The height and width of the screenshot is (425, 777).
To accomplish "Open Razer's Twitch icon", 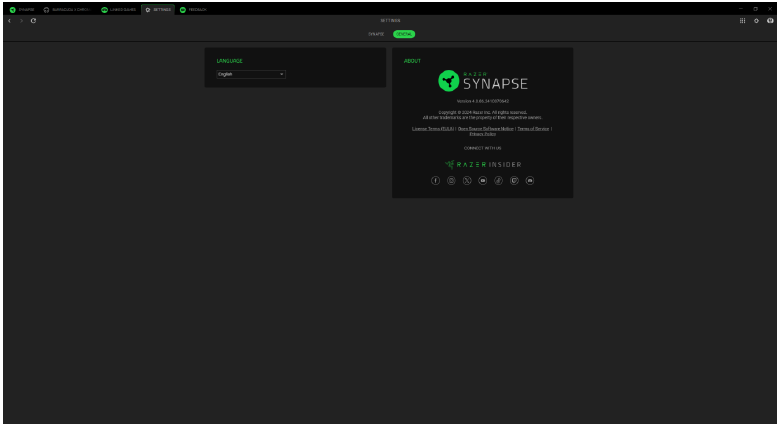I will click(x=514, y=181).
